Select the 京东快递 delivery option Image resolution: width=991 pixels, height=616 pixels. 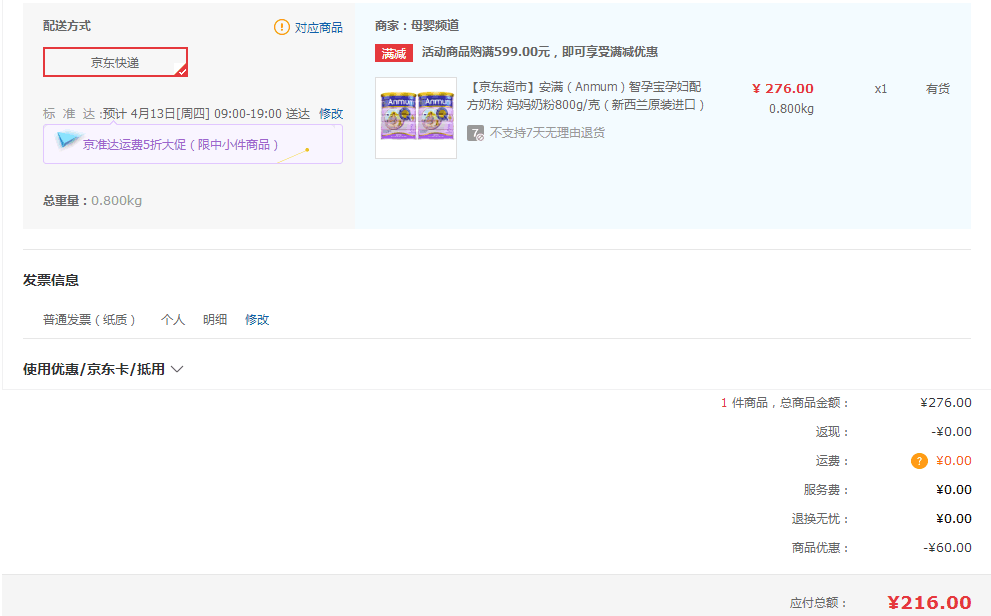click(115, 62)
